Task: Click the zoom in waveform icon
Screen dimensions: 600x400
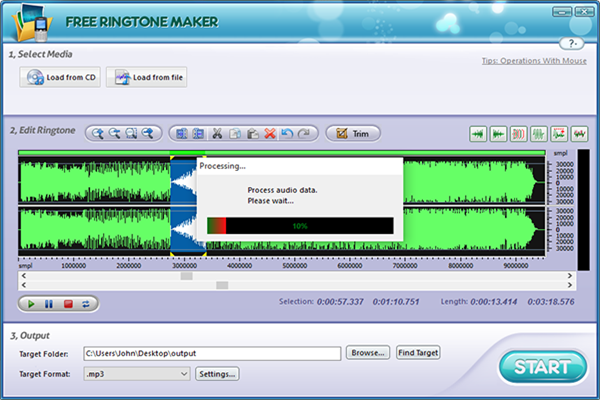Action: point(97,133)
